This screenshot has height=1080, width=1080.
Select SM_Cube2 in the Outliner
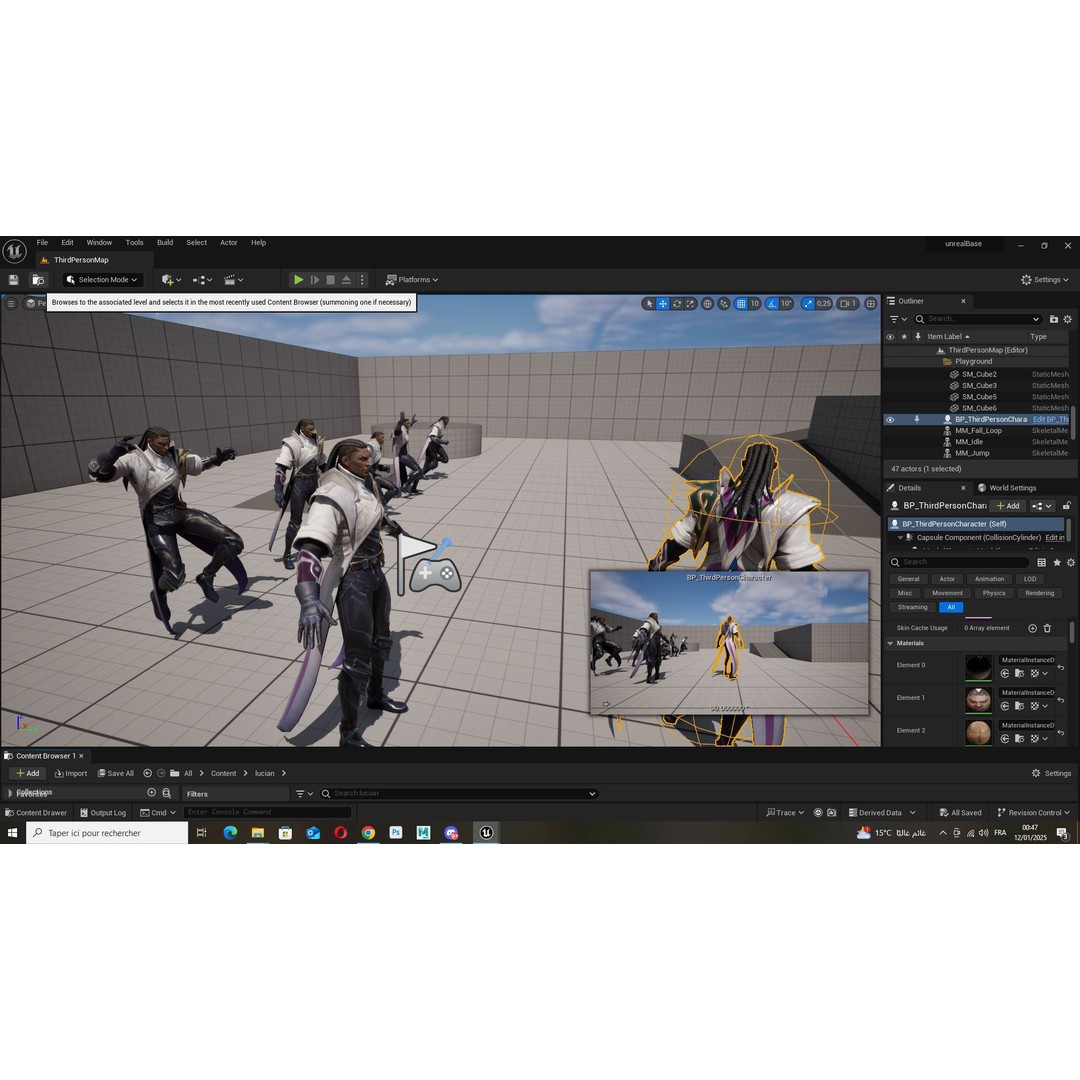pos(979,374)
